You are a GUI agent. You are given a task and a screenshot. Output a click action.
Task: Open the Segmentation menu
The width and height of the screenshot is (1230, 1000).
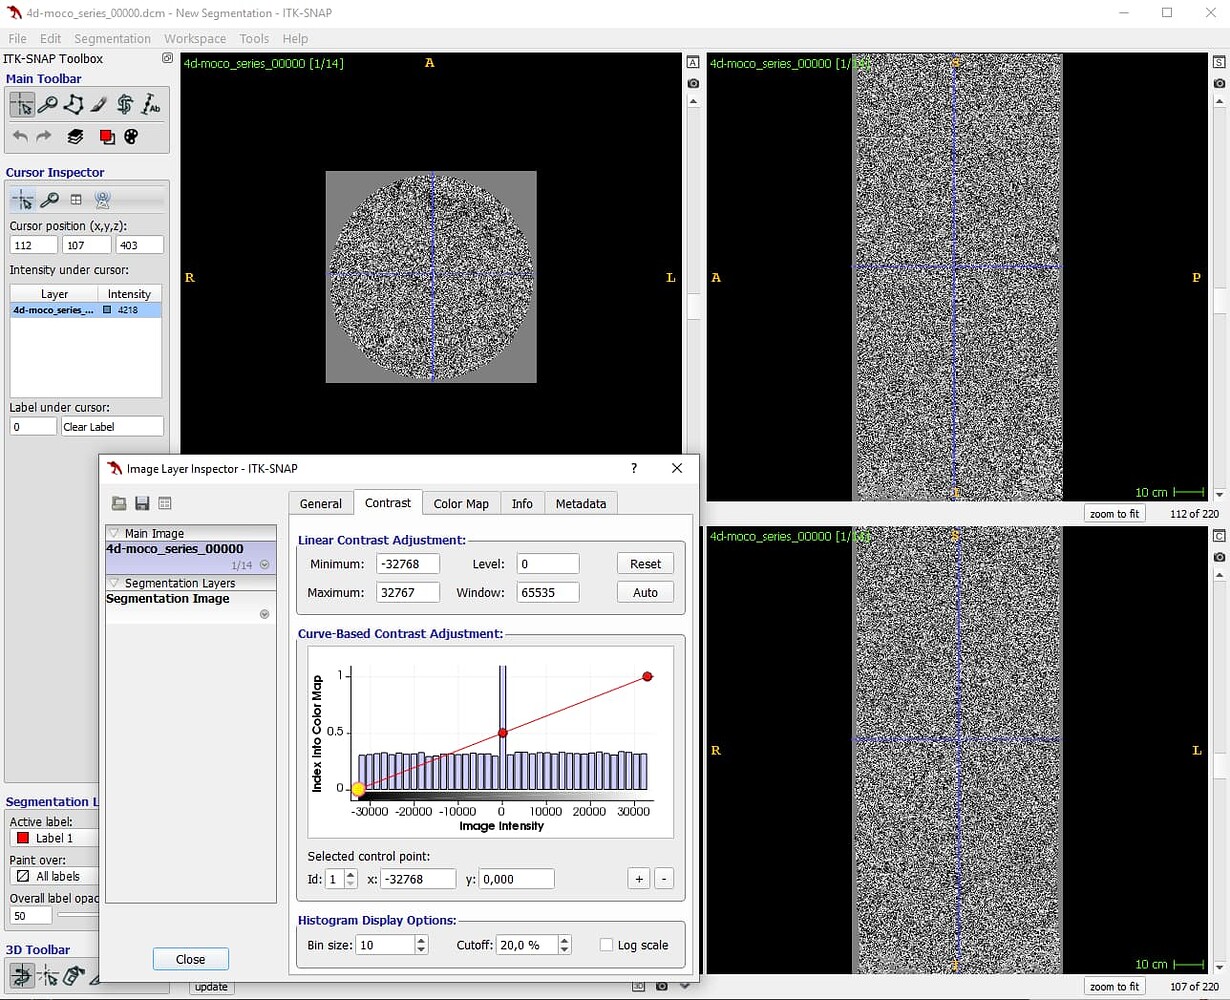pos(112,38)
